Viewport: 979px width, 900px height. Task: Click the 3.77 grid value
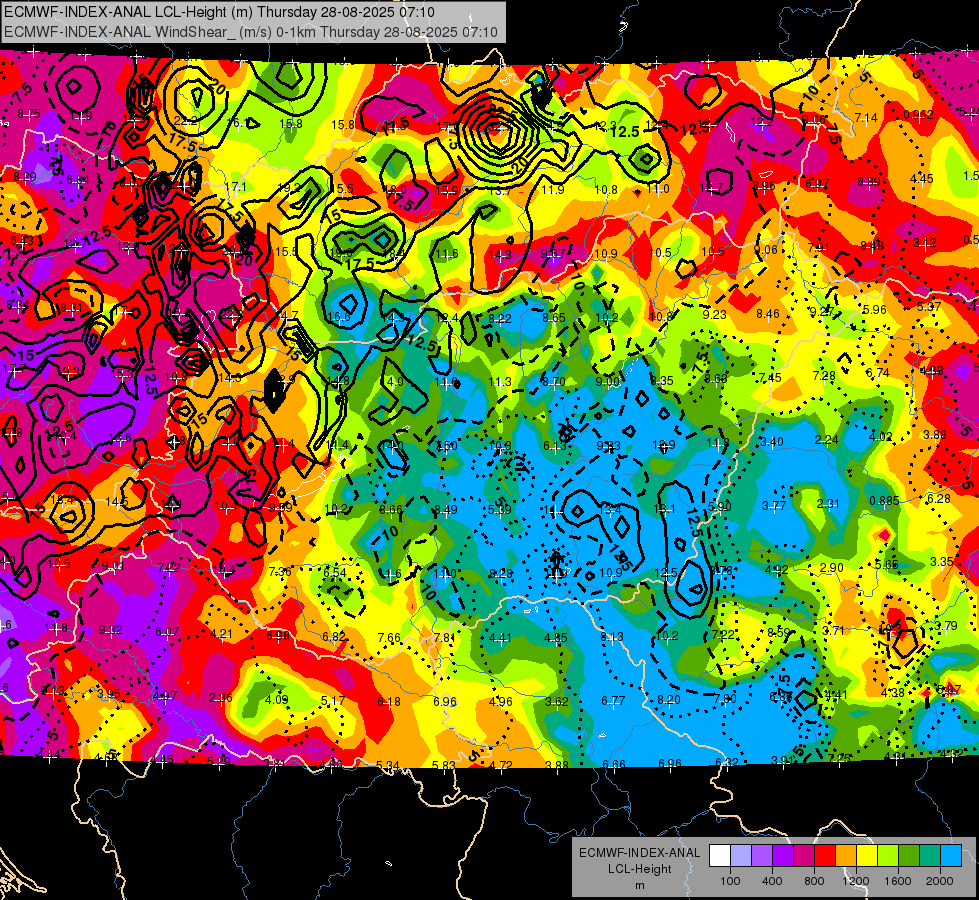click(774, 506)
